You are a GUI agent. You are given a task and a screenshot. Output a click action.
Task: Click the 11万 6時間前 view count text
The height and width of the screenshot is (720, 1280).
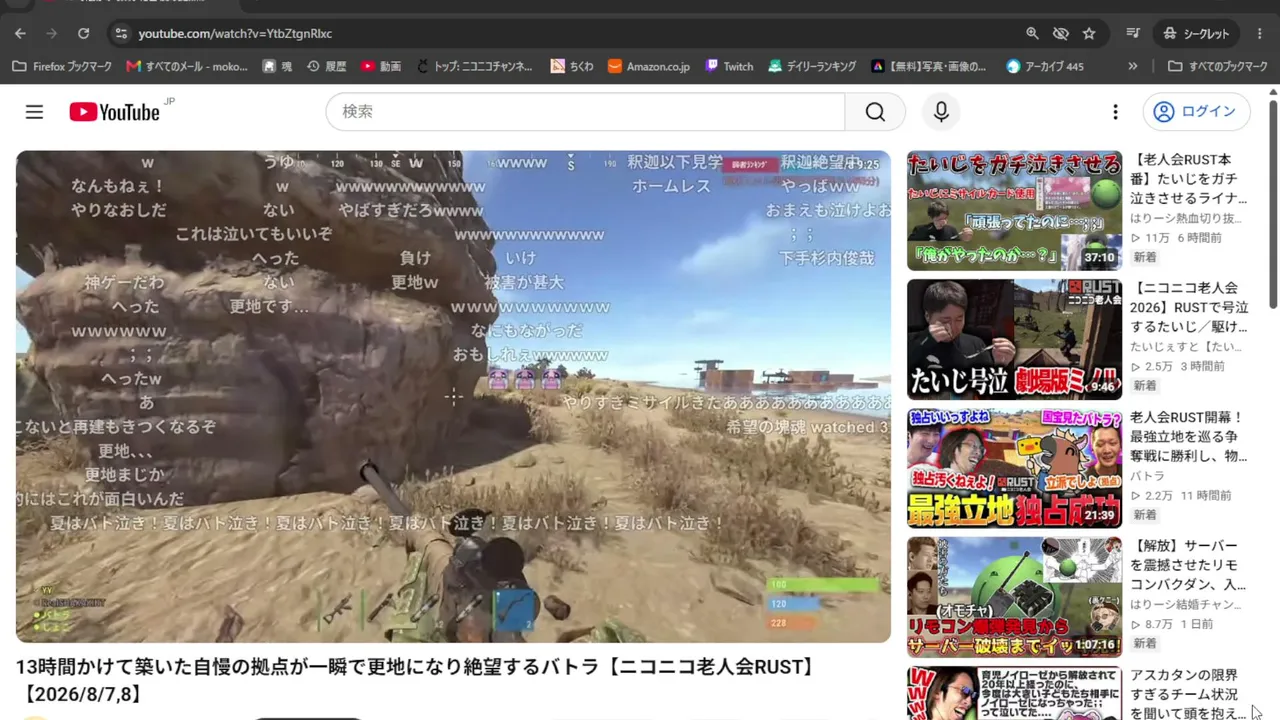pos(1175,238)
